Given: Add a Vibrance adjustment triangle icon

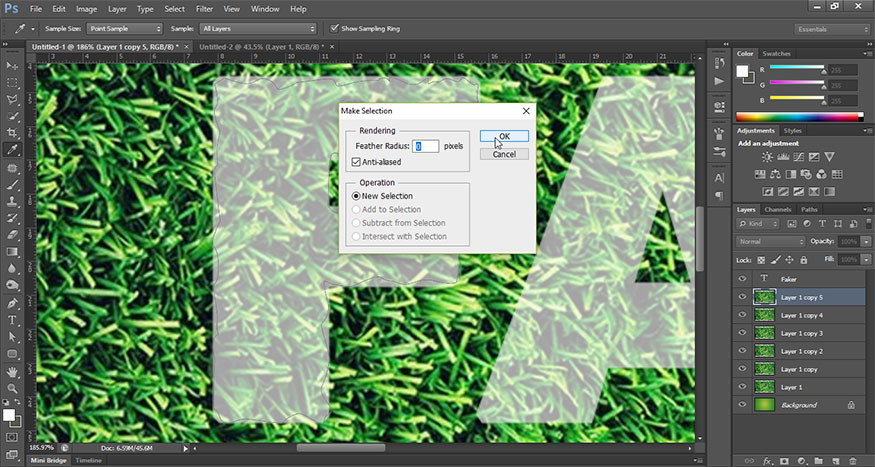Looking at the screenshot, I should point(829,157).
